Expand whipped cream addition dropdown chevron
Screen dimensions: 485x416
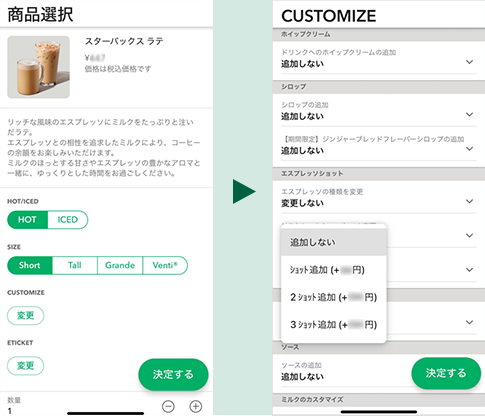[x=469, y=62]
